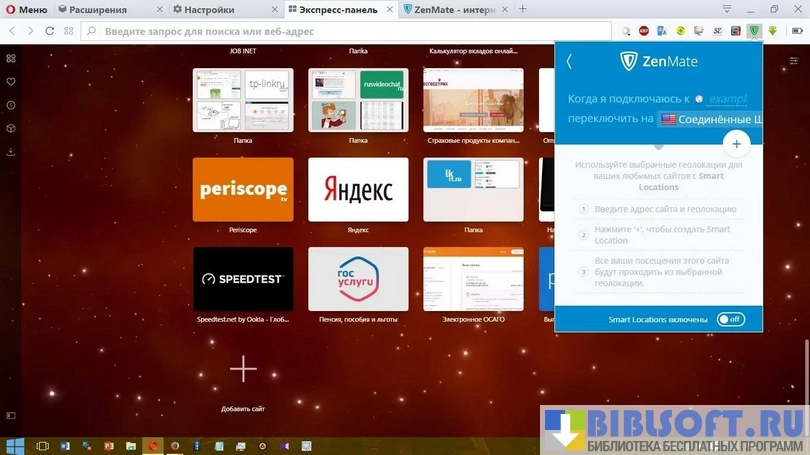This screenshot has height=455, width=810.
Task: Open the extensions cube icon in sidebar
Action: click(x=11, y=128)
